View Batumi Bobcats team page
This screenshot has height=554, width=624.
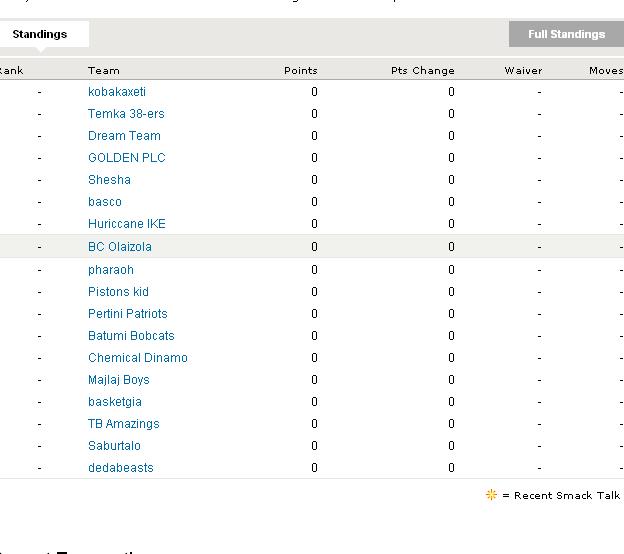pyautogui.click(x=131, y=336)
